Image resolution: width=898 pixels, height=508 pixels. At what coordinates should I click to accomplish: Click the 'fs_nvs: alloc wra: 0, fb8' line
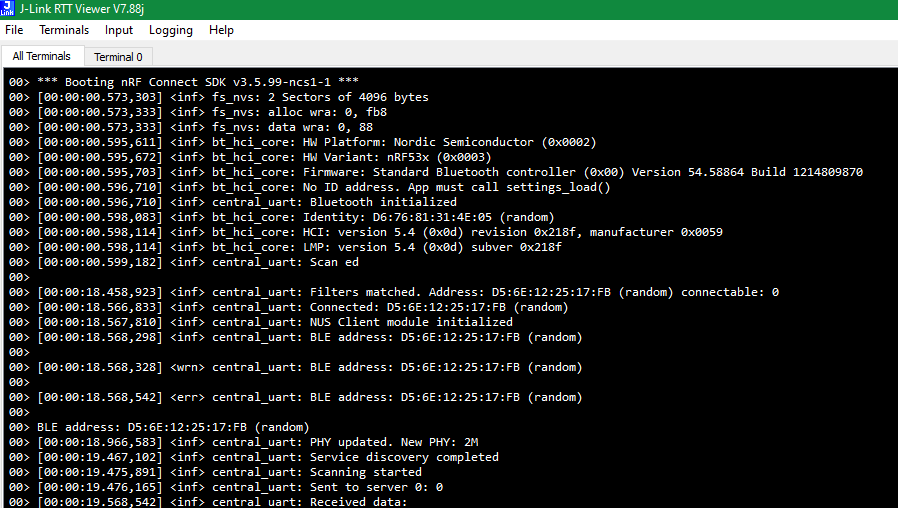(198, 112)
